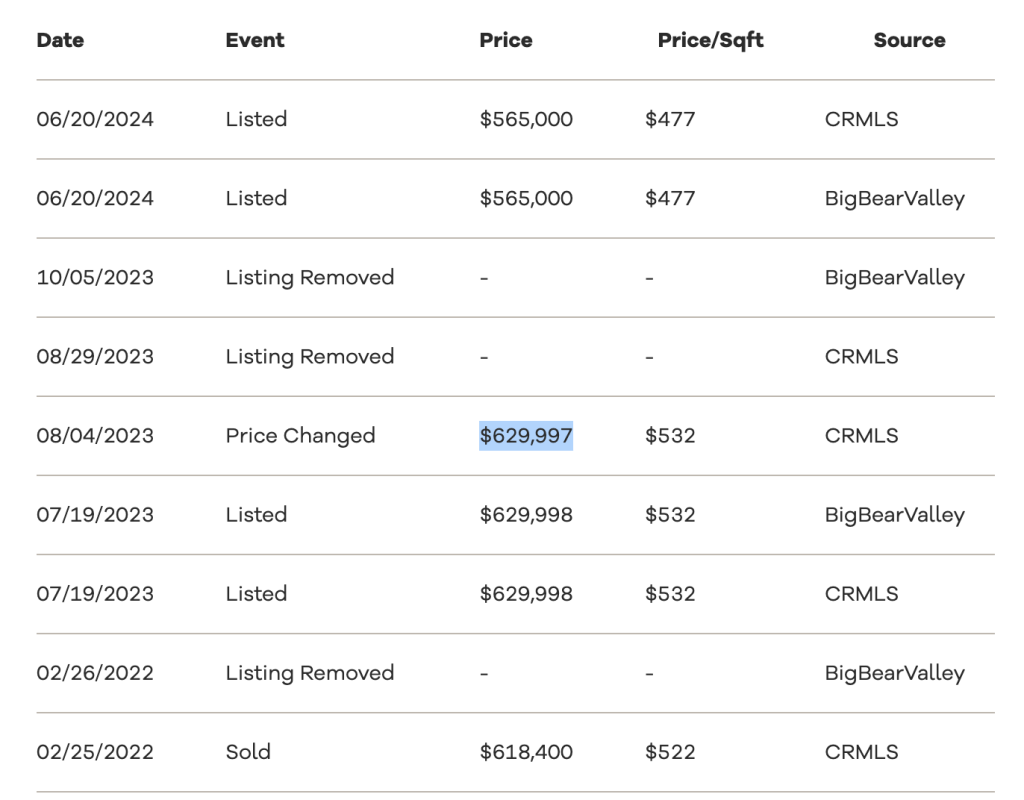Image resolution: width=1024 pixels, height=800 pixels.
Task: Click the highlighted $629,997 price
Action: (x=526, y=436)
